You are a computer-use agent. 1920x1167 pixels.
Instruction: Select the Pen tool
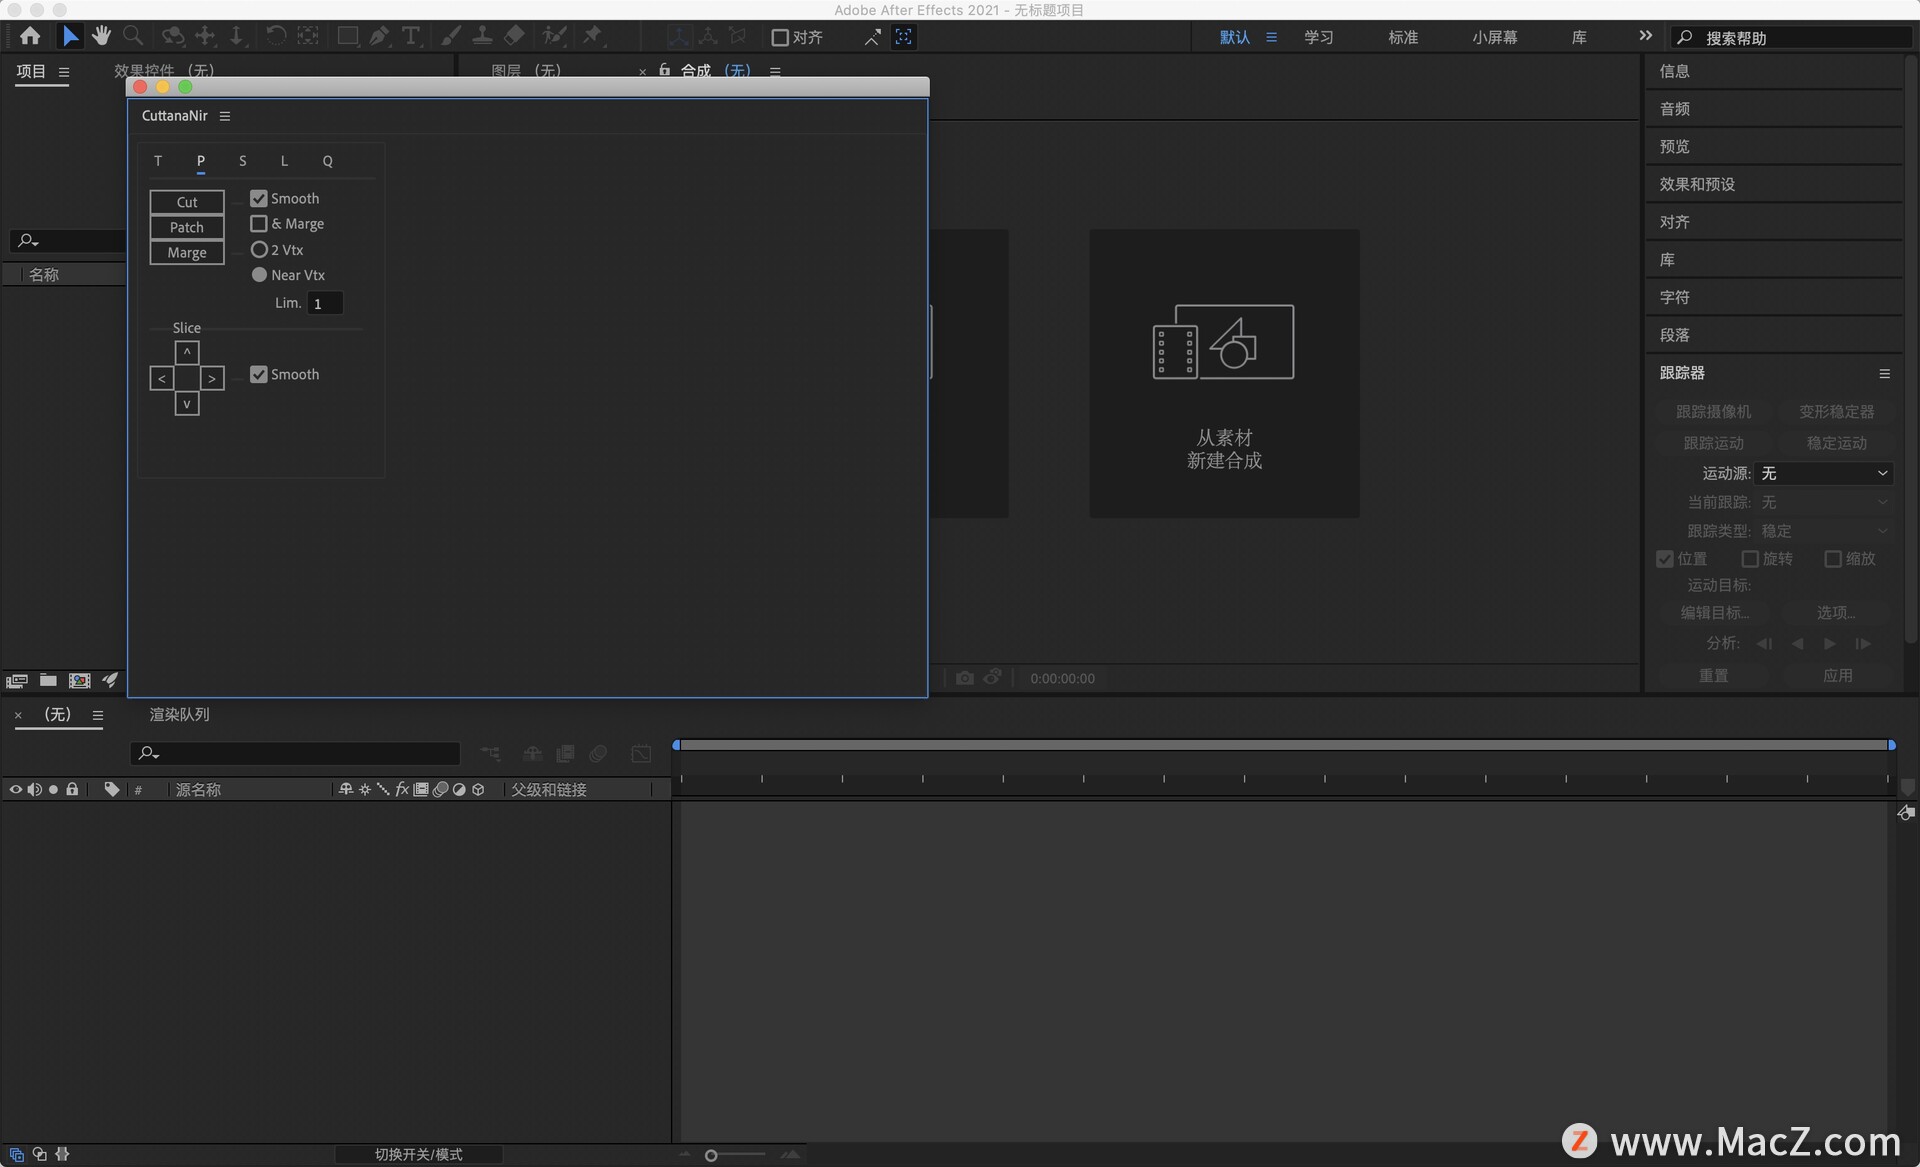[379, 37]
